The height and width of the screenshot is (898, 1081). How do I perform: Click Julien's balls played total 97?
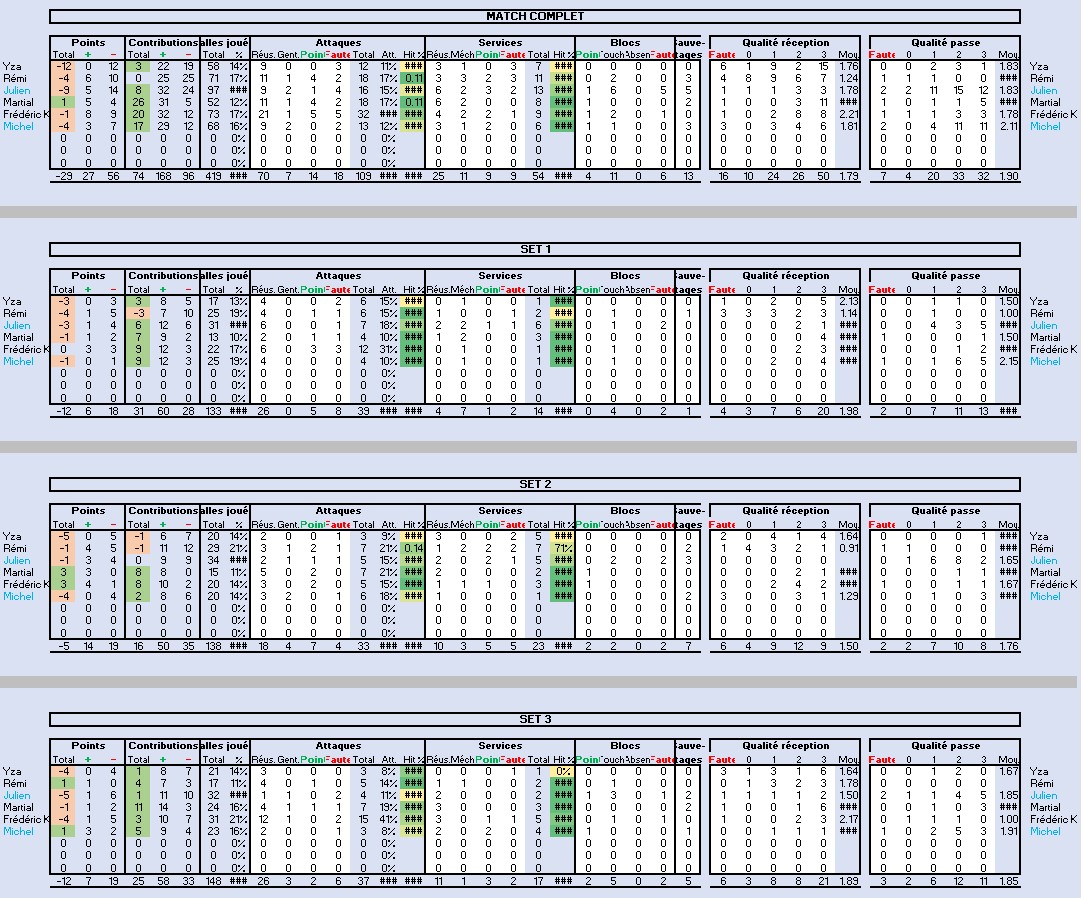[x=213, y=90]
